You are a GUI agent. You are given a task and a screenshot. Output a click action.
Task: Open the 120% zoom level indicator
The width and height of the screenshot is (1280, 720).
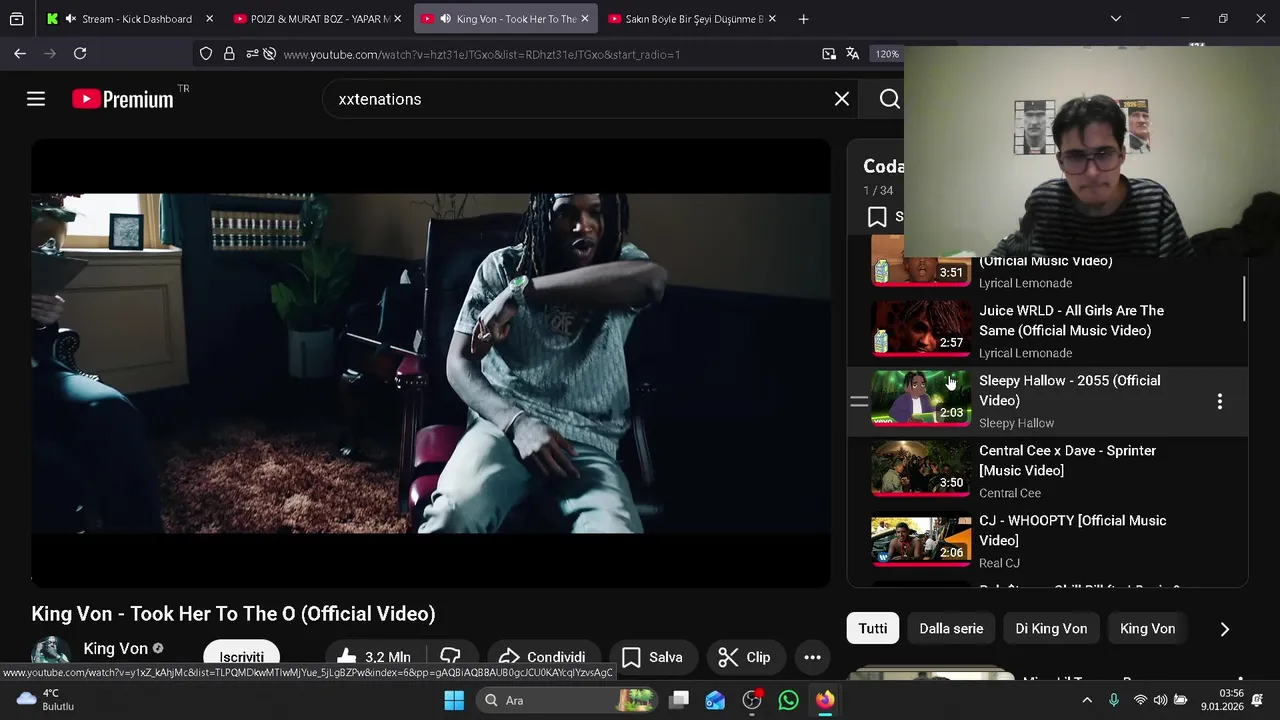(x=887, y=54)
